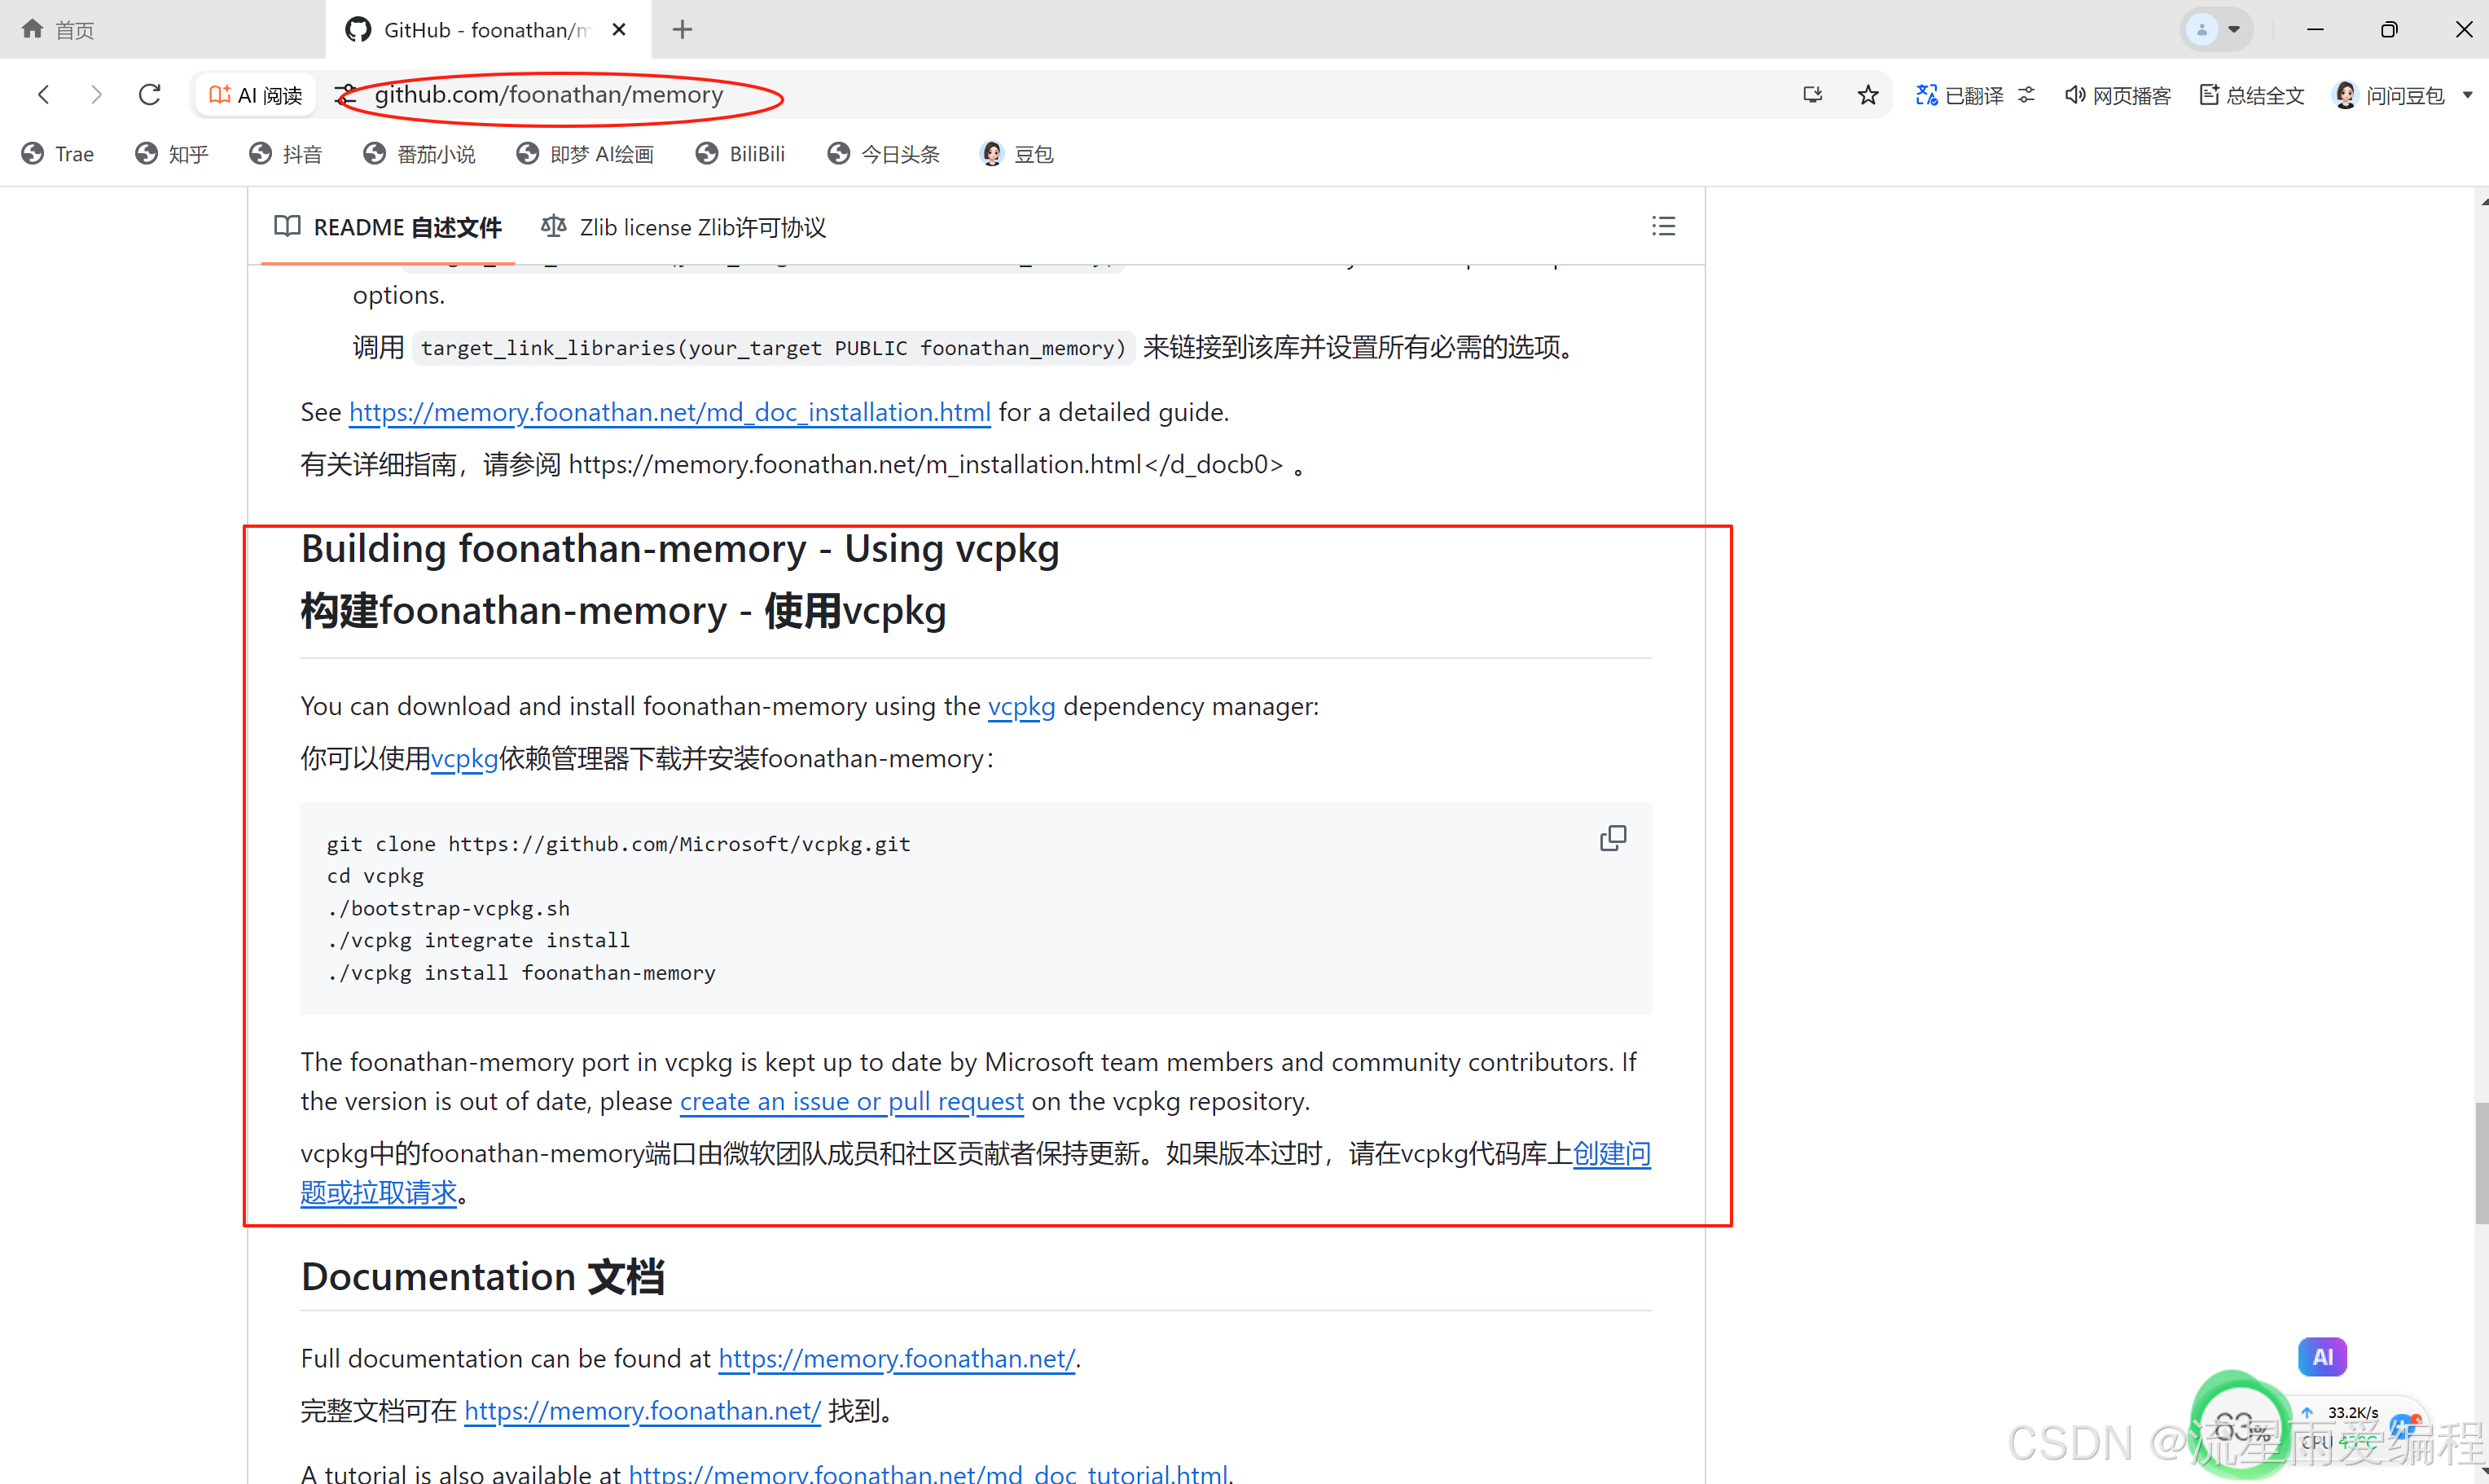The width and height of the screenshot is (2489, 1484).
Task: Click the 'Documentation 文档' heading
Action: [x=483, y=1276]
